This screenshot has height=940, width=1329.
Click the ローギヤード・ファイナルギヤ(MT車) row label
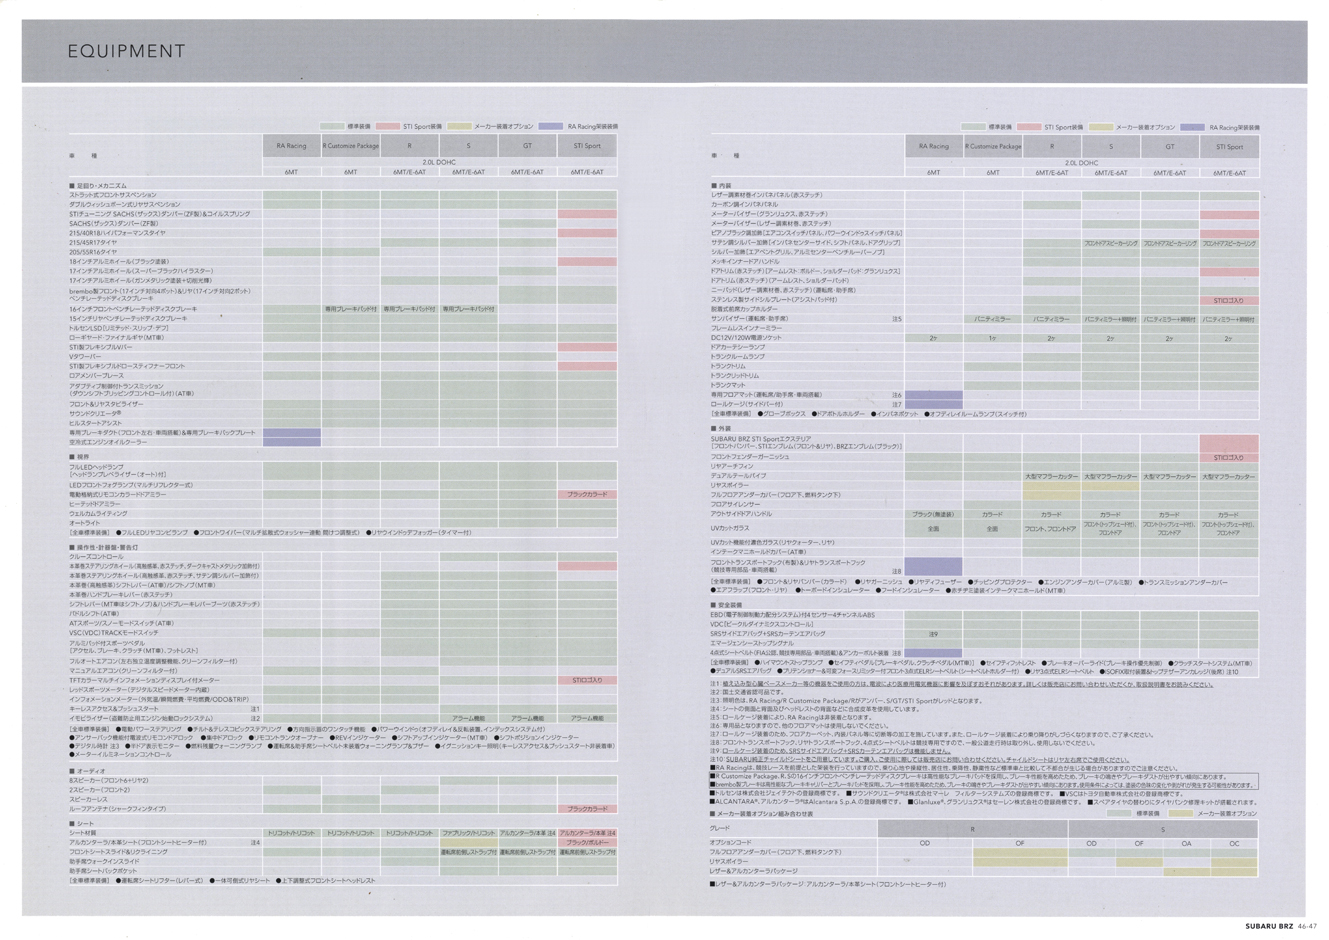click(116, 338)
